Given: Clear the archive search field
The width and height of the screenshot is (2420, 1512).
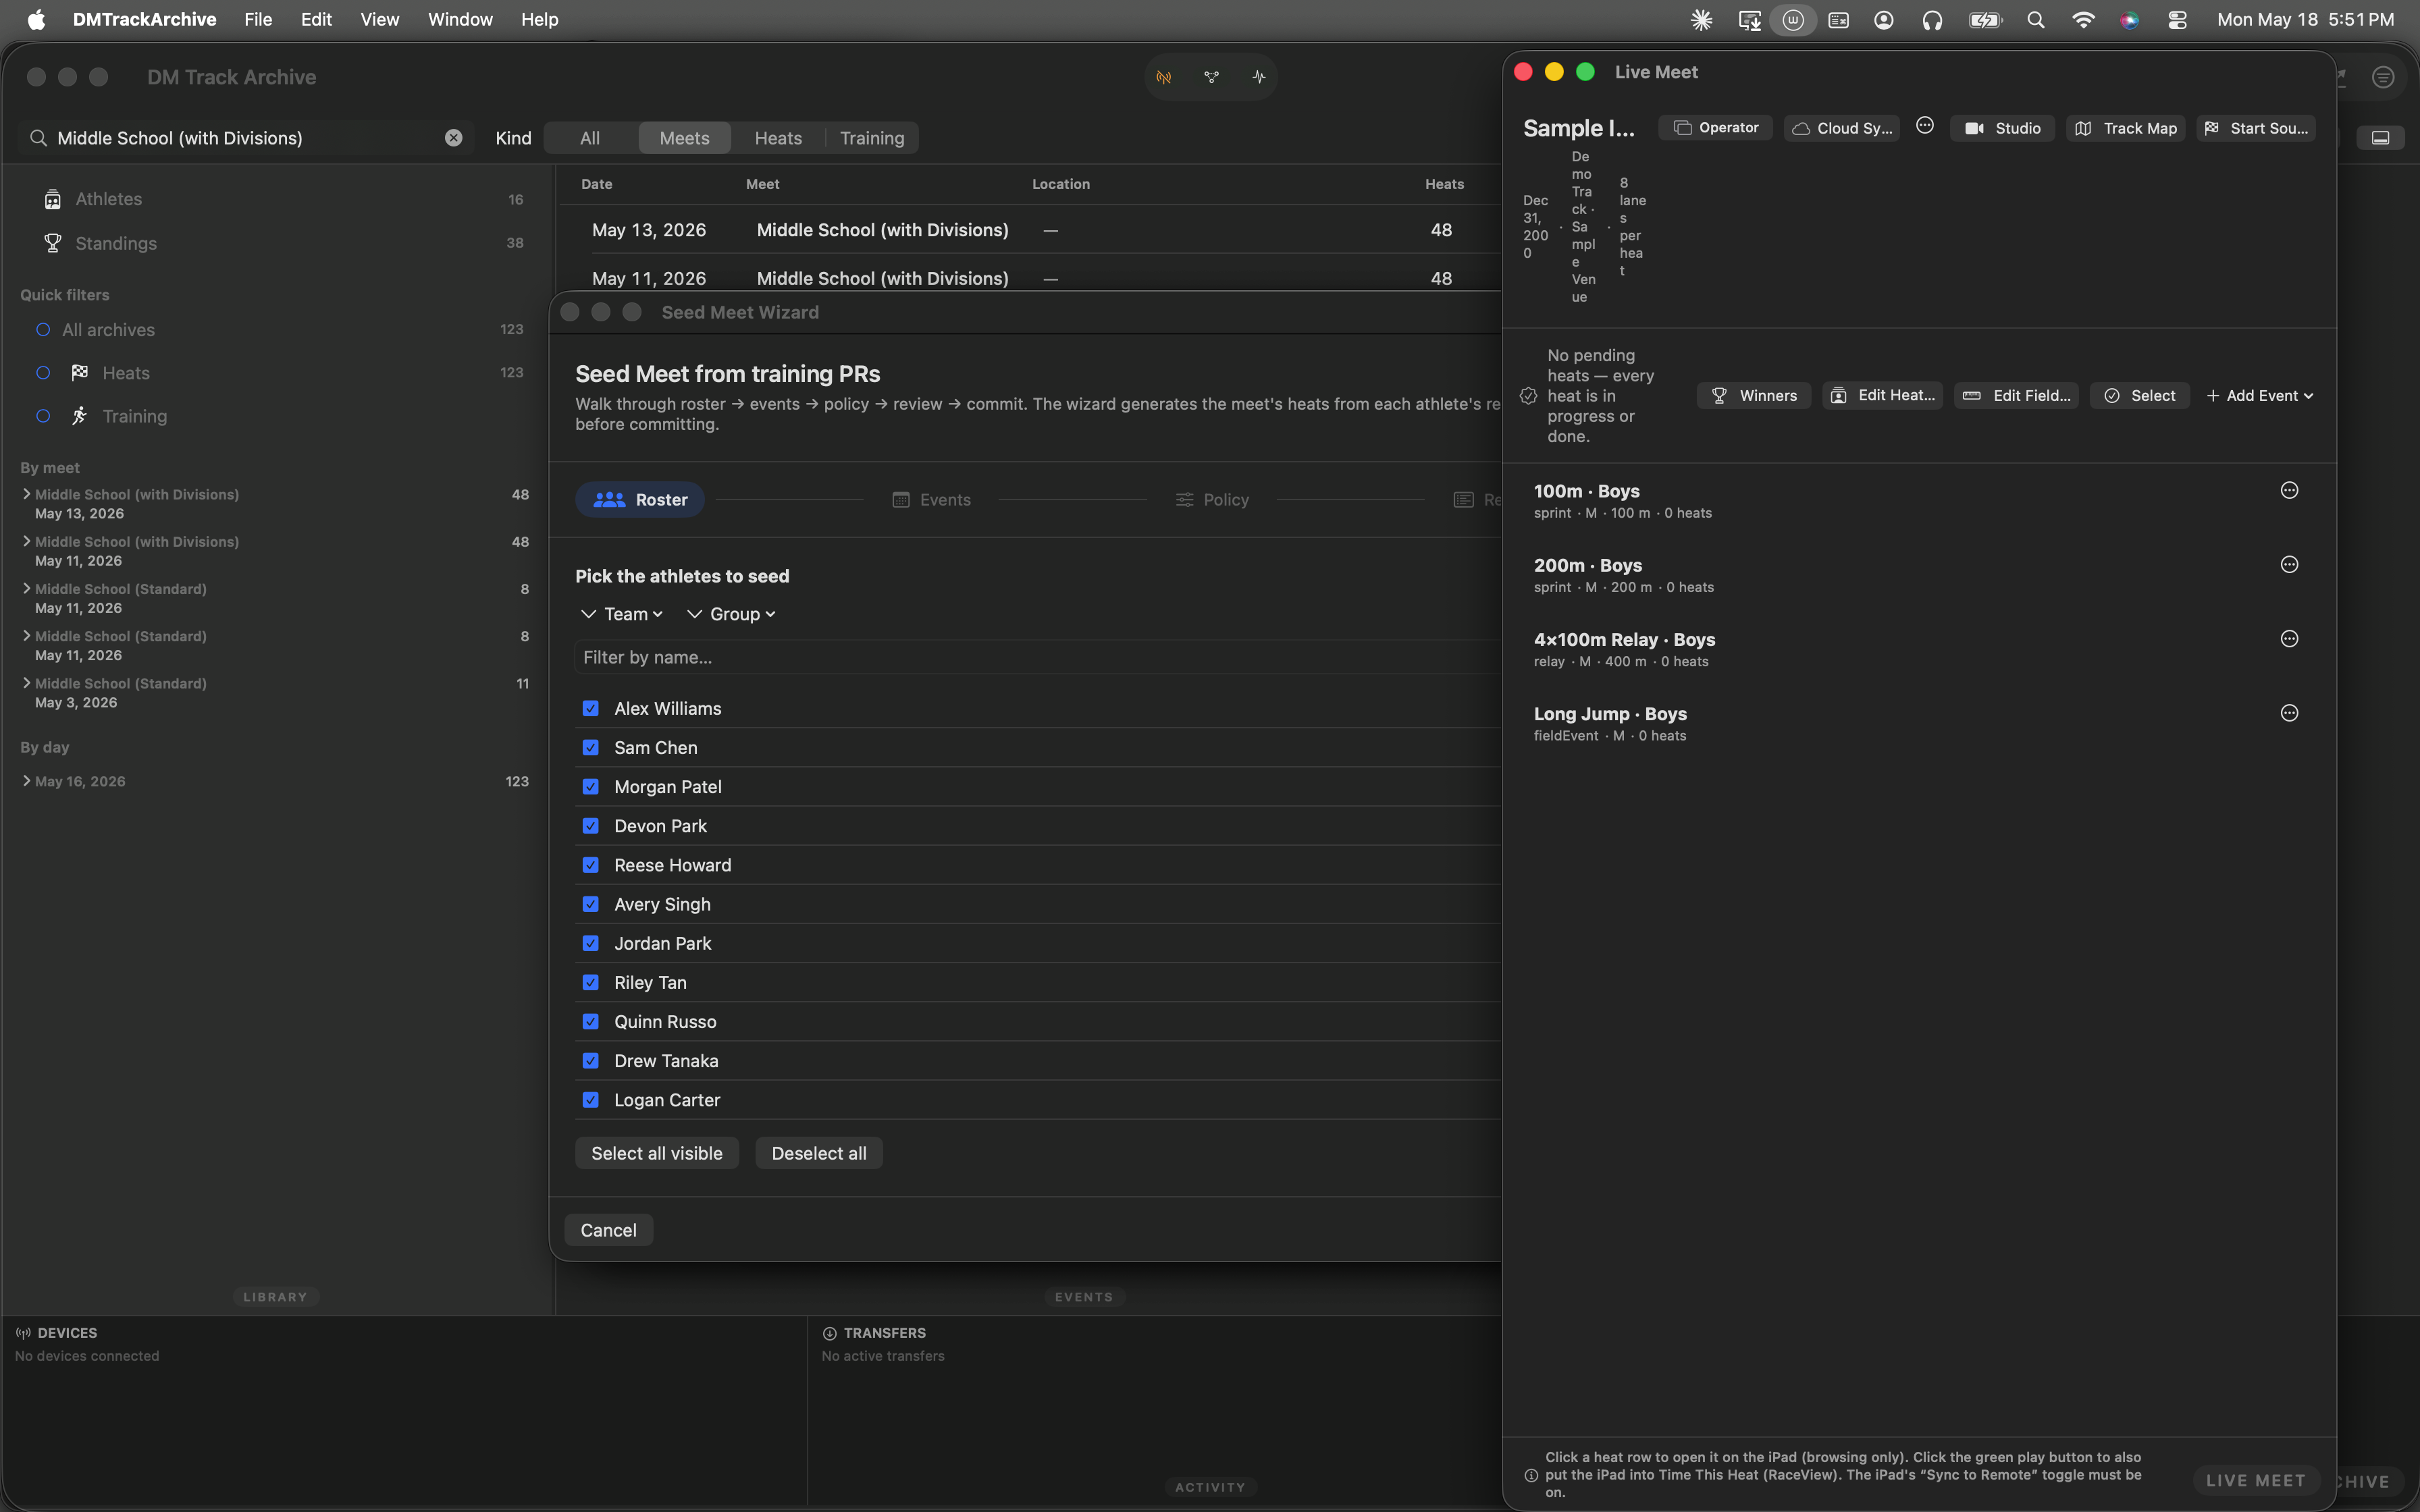Looking at the screenshot, I should pos(453,138).
